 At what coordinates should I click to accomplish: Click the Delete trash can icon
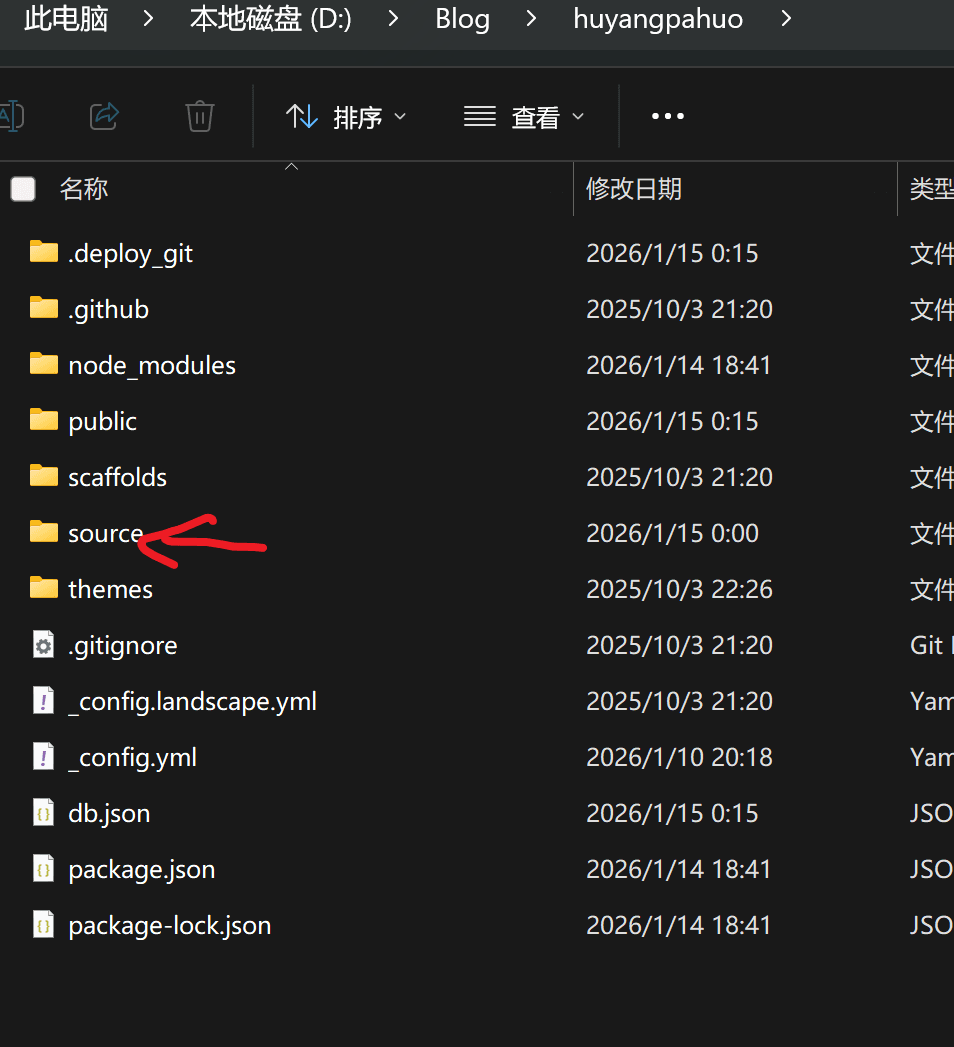pyautogui.click(x=200, y=116)
